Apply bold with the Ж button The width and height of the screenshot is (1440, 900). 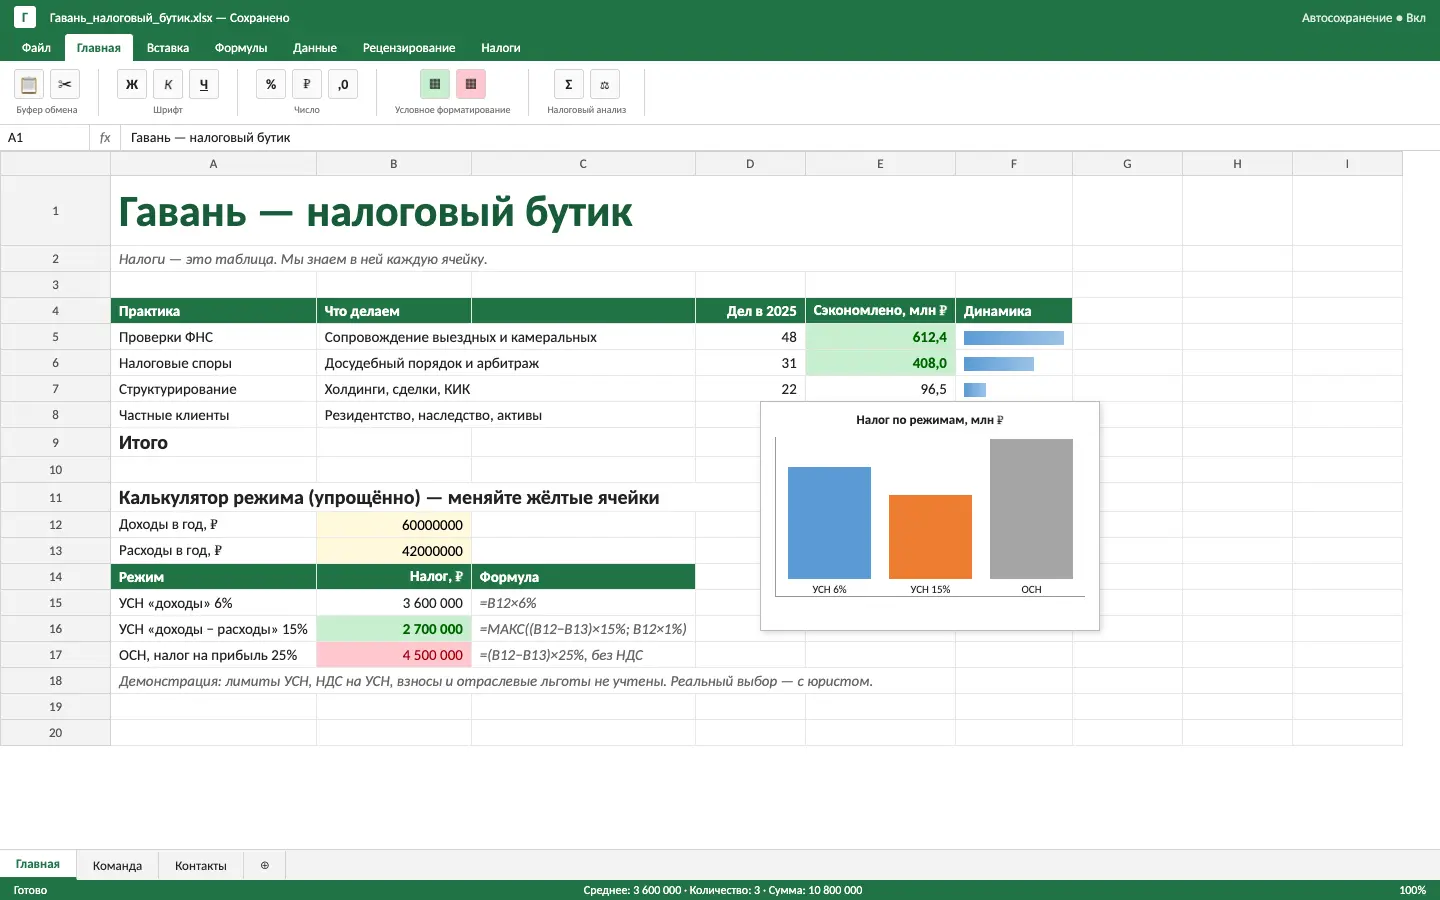pos(132,85)
